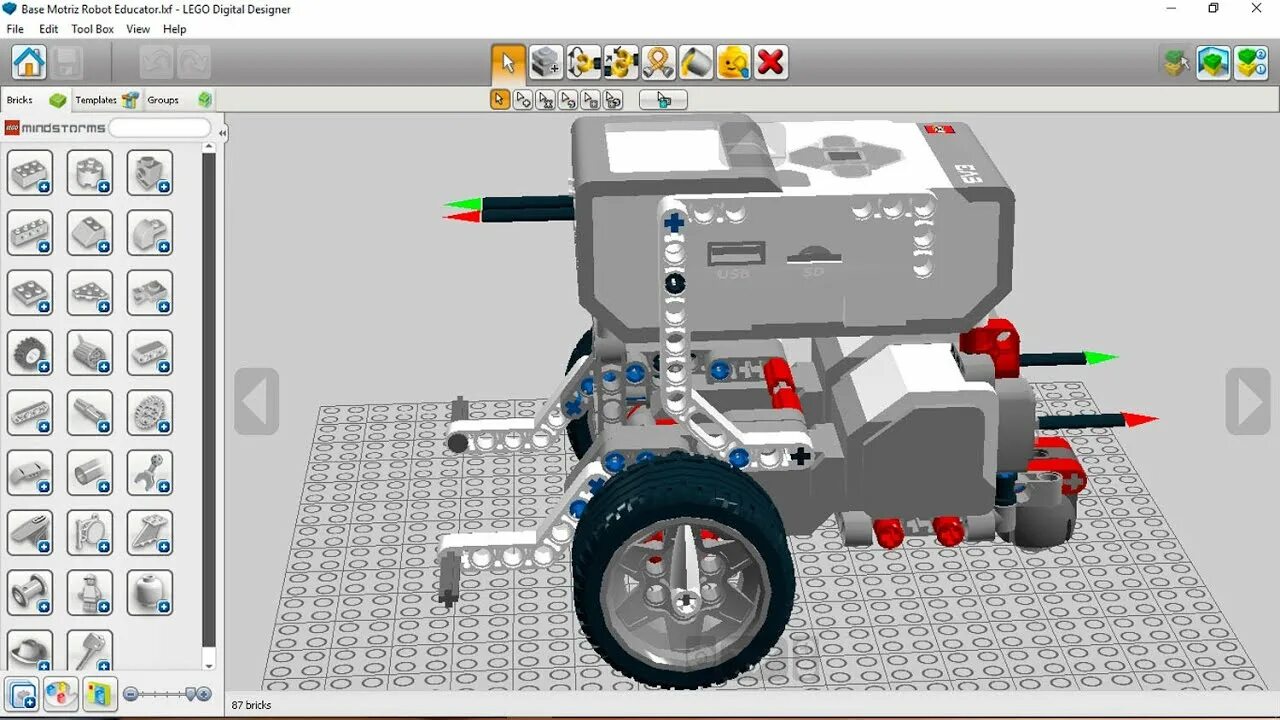Choose the Hide minifig-head tool

[x=733, y=62]
